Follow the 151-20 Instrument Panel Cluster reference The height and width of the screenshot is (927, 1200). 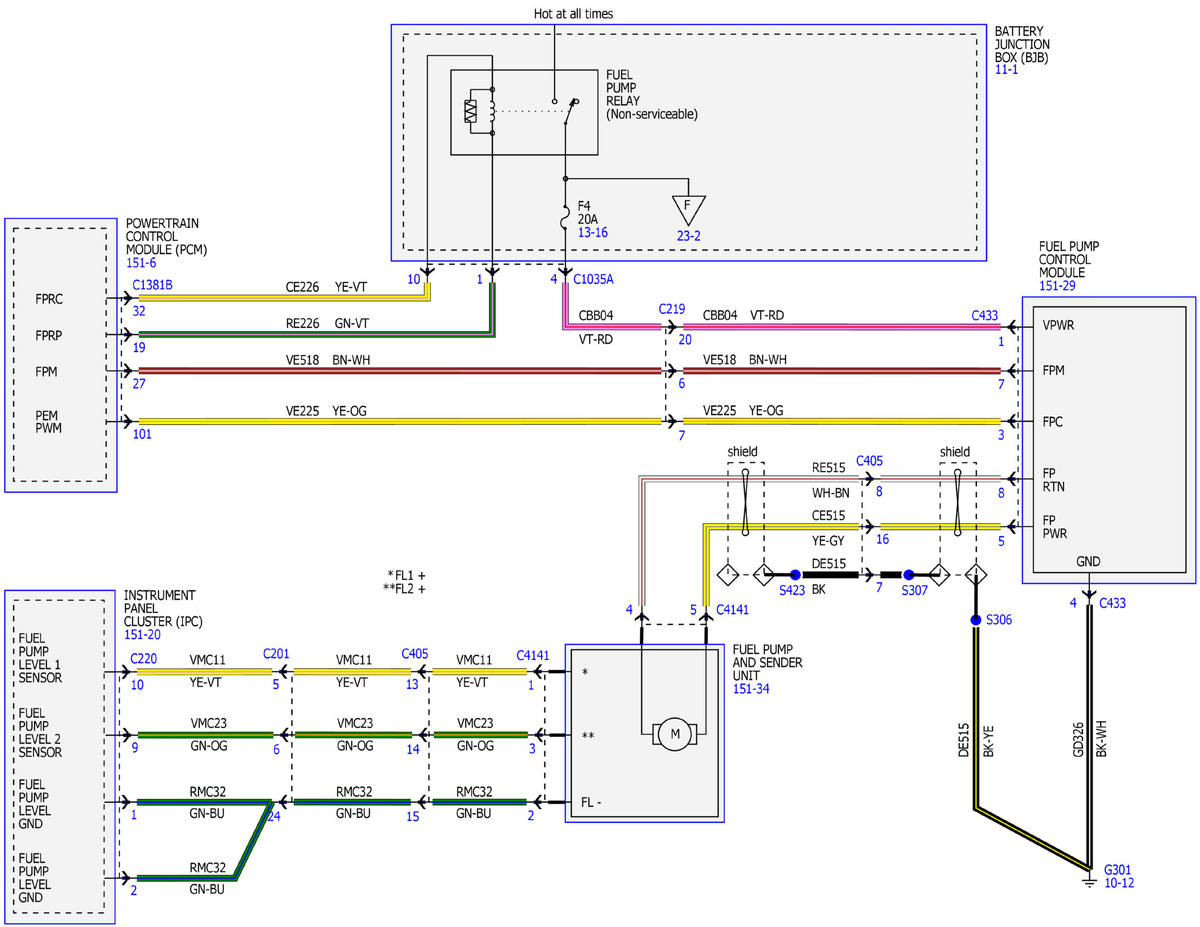[144, 635]
